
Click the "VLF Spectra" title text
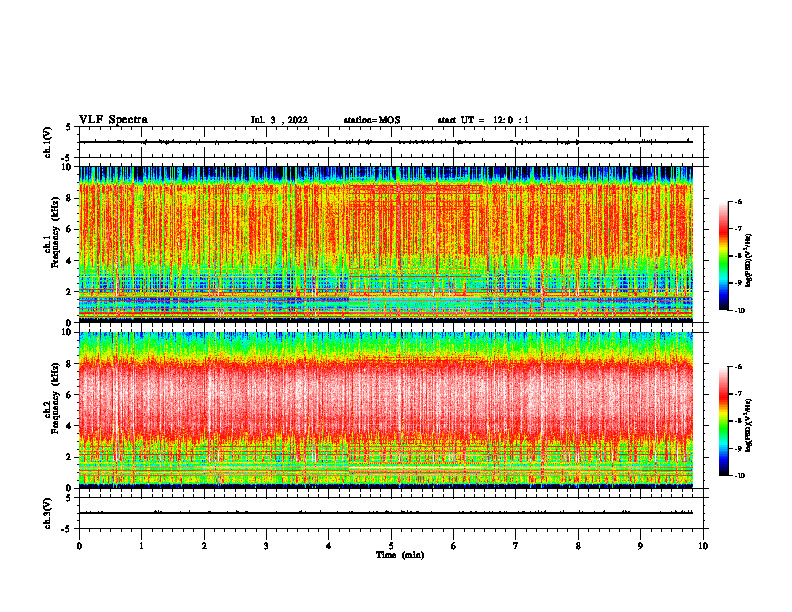click(x=113, y=120)
